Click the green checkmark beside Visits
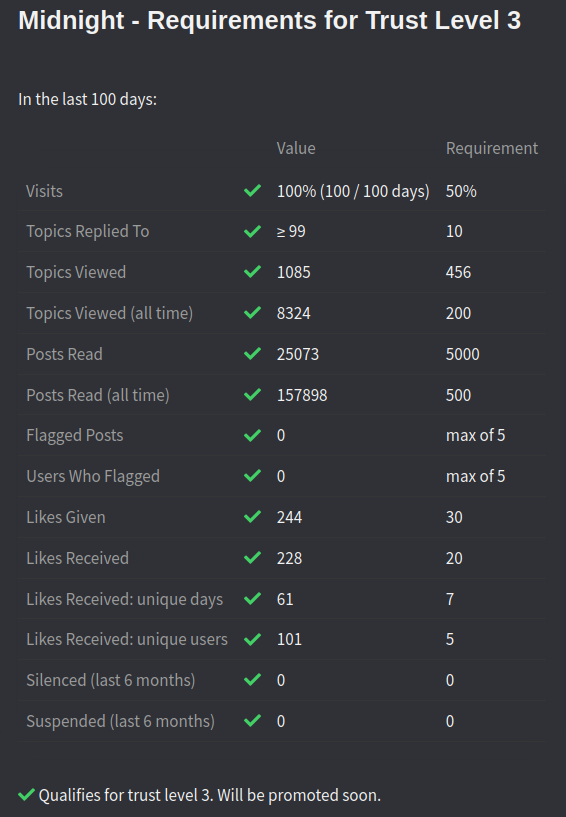The width and height of the screenshot is (566, 817). tap(252, 191)
